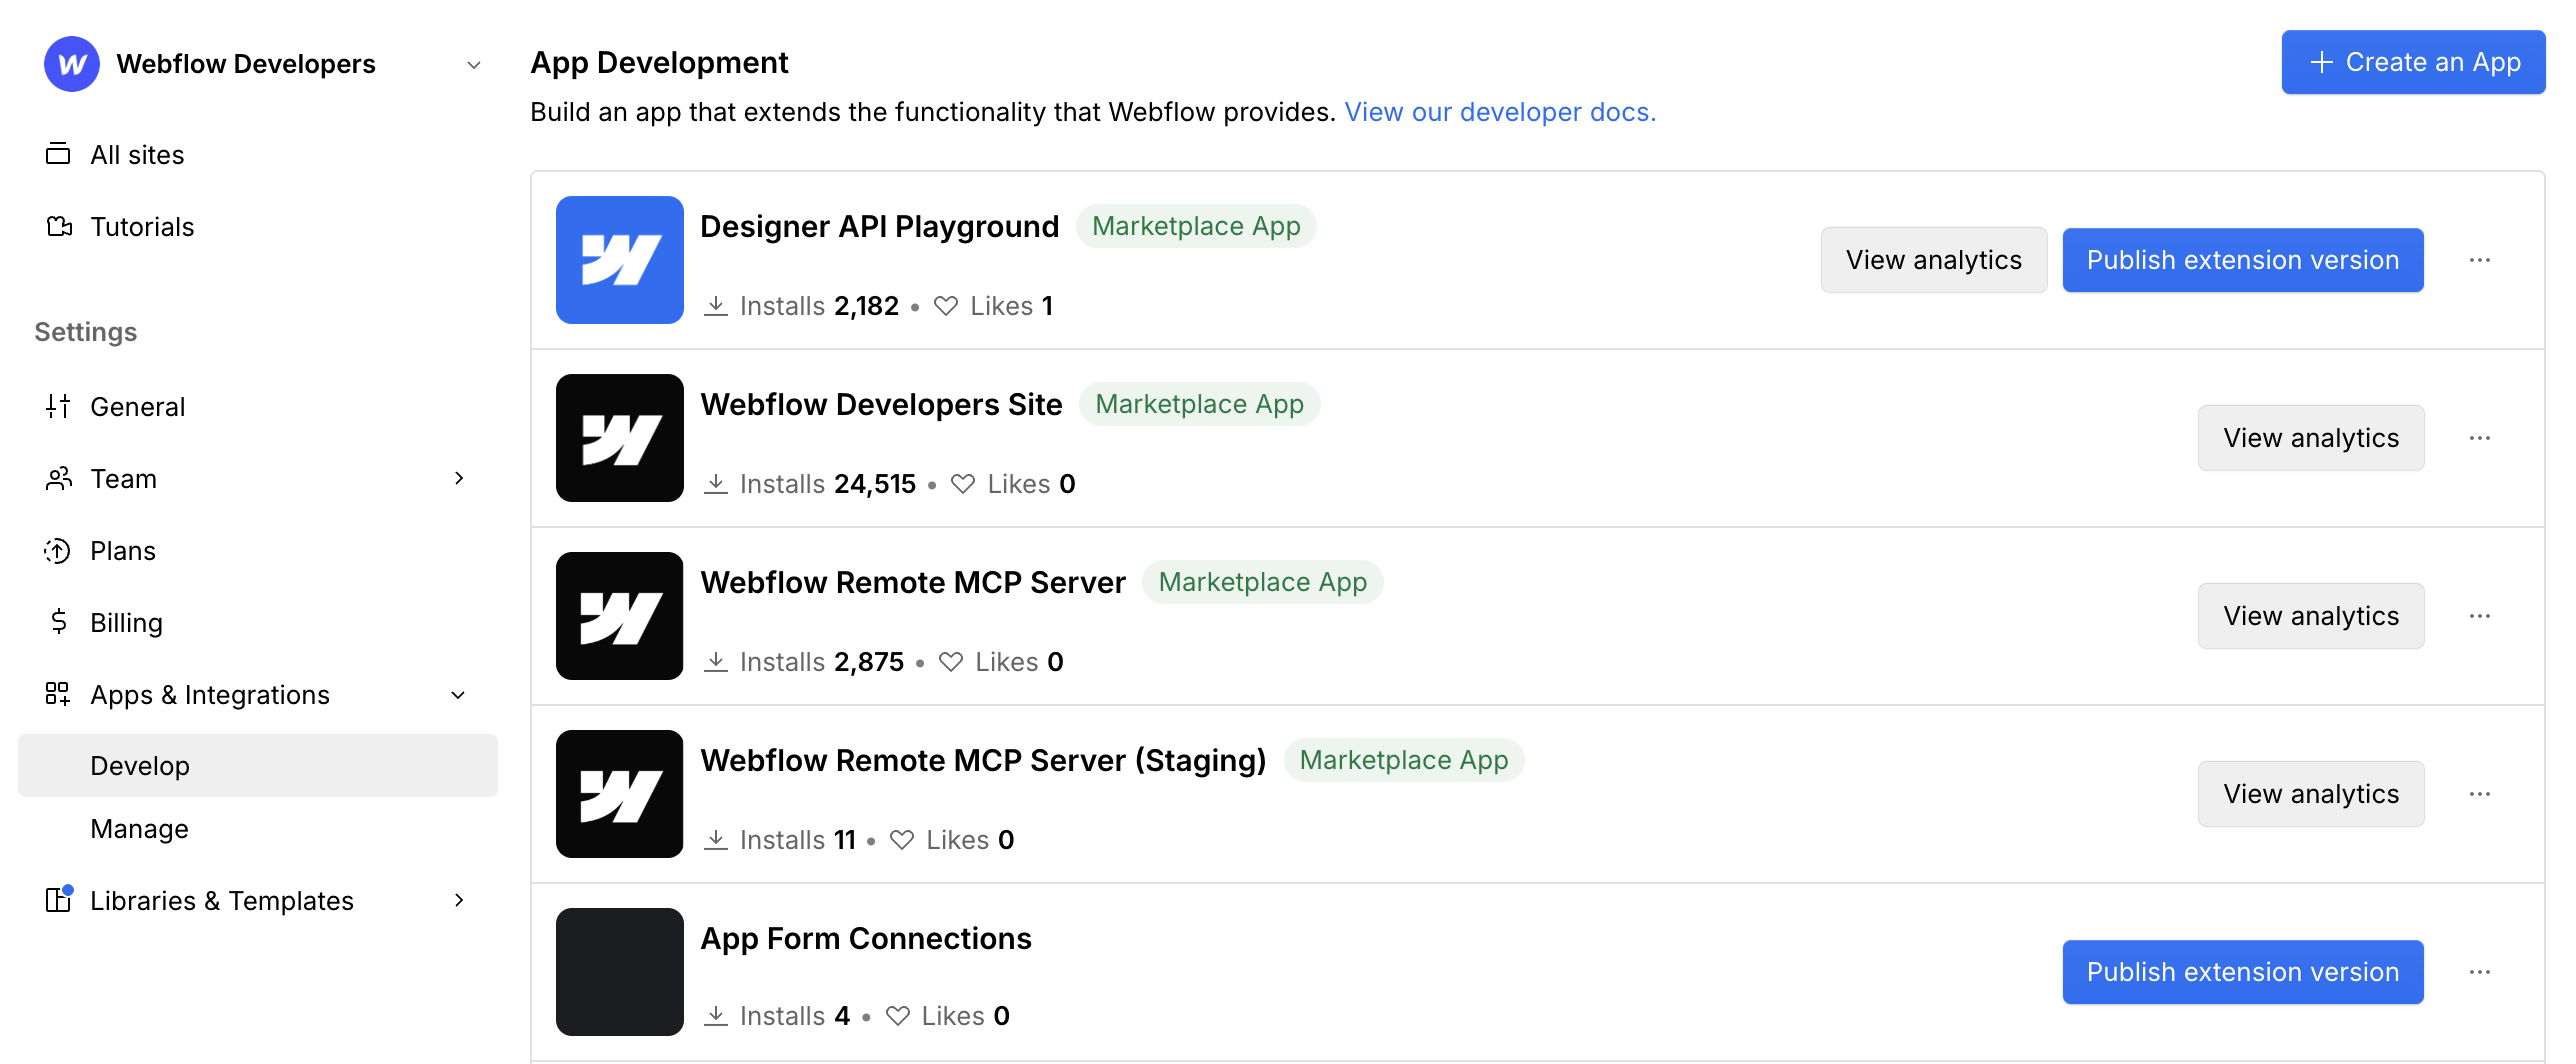Select the Apps & Integrations grid icon

pos(58,694)
